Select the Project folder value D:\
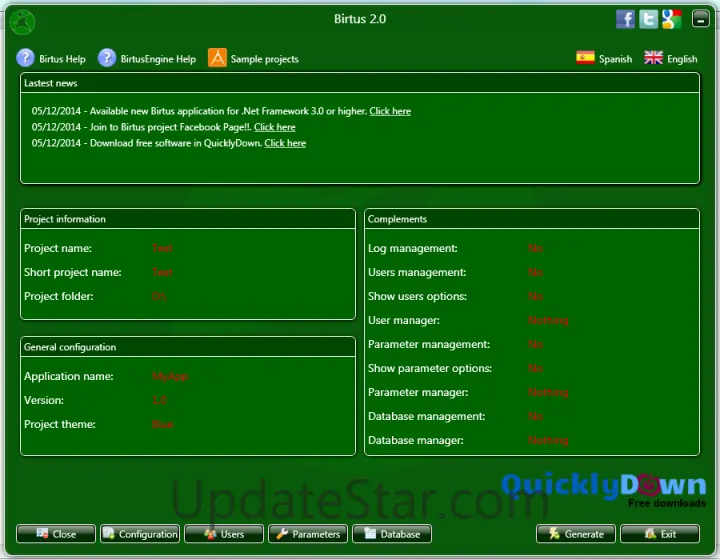 [159, 296]
